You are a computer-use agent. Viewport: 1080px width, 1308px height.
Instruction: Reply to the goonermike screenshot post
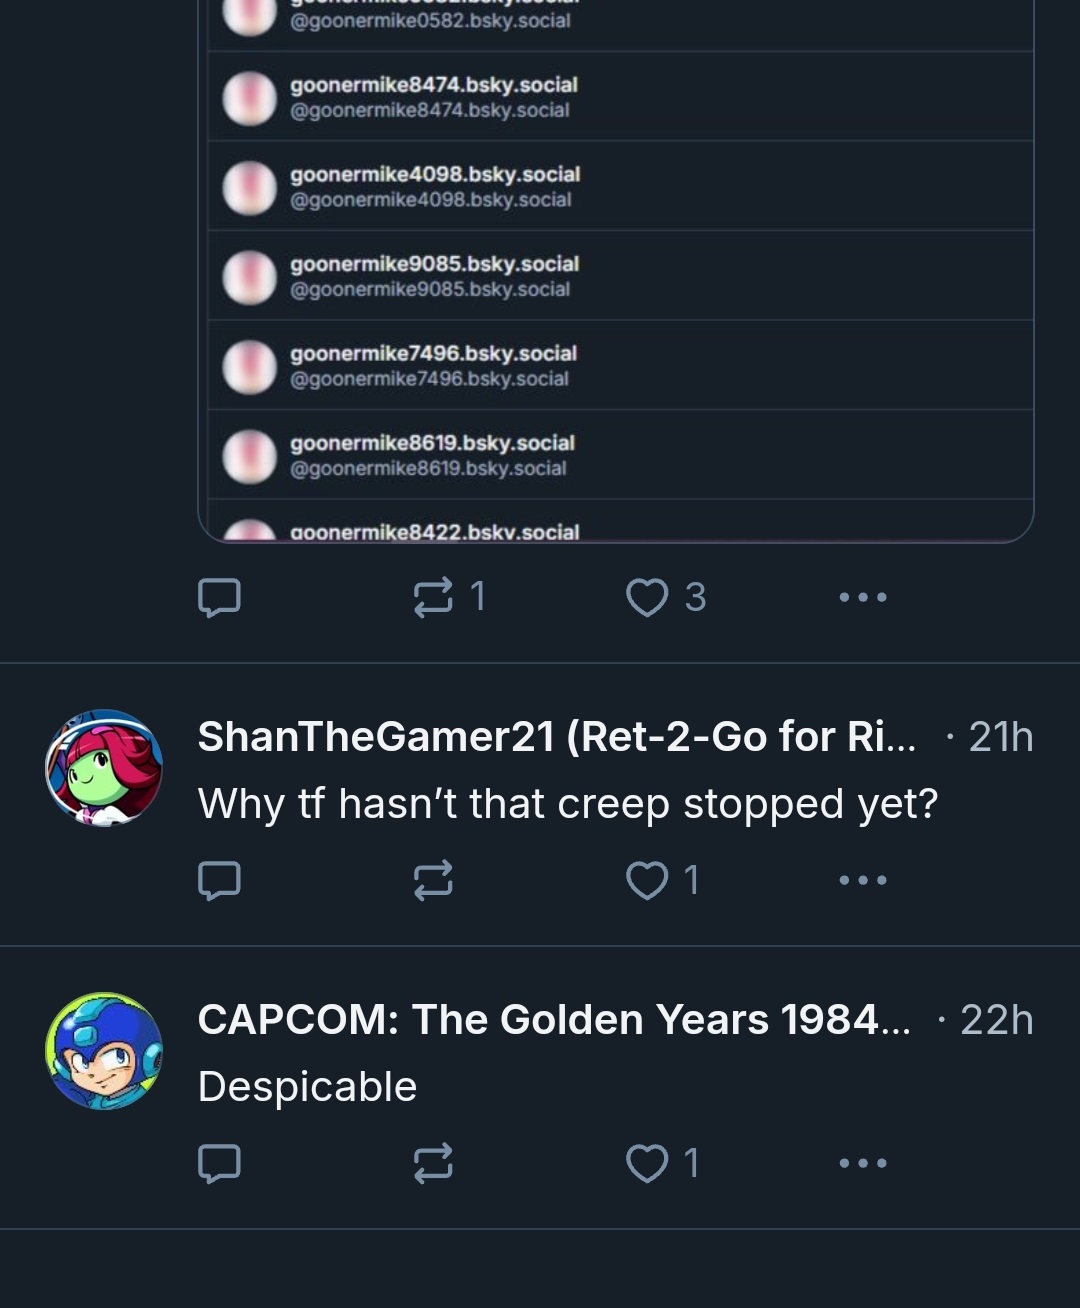[x=219, y=597]
